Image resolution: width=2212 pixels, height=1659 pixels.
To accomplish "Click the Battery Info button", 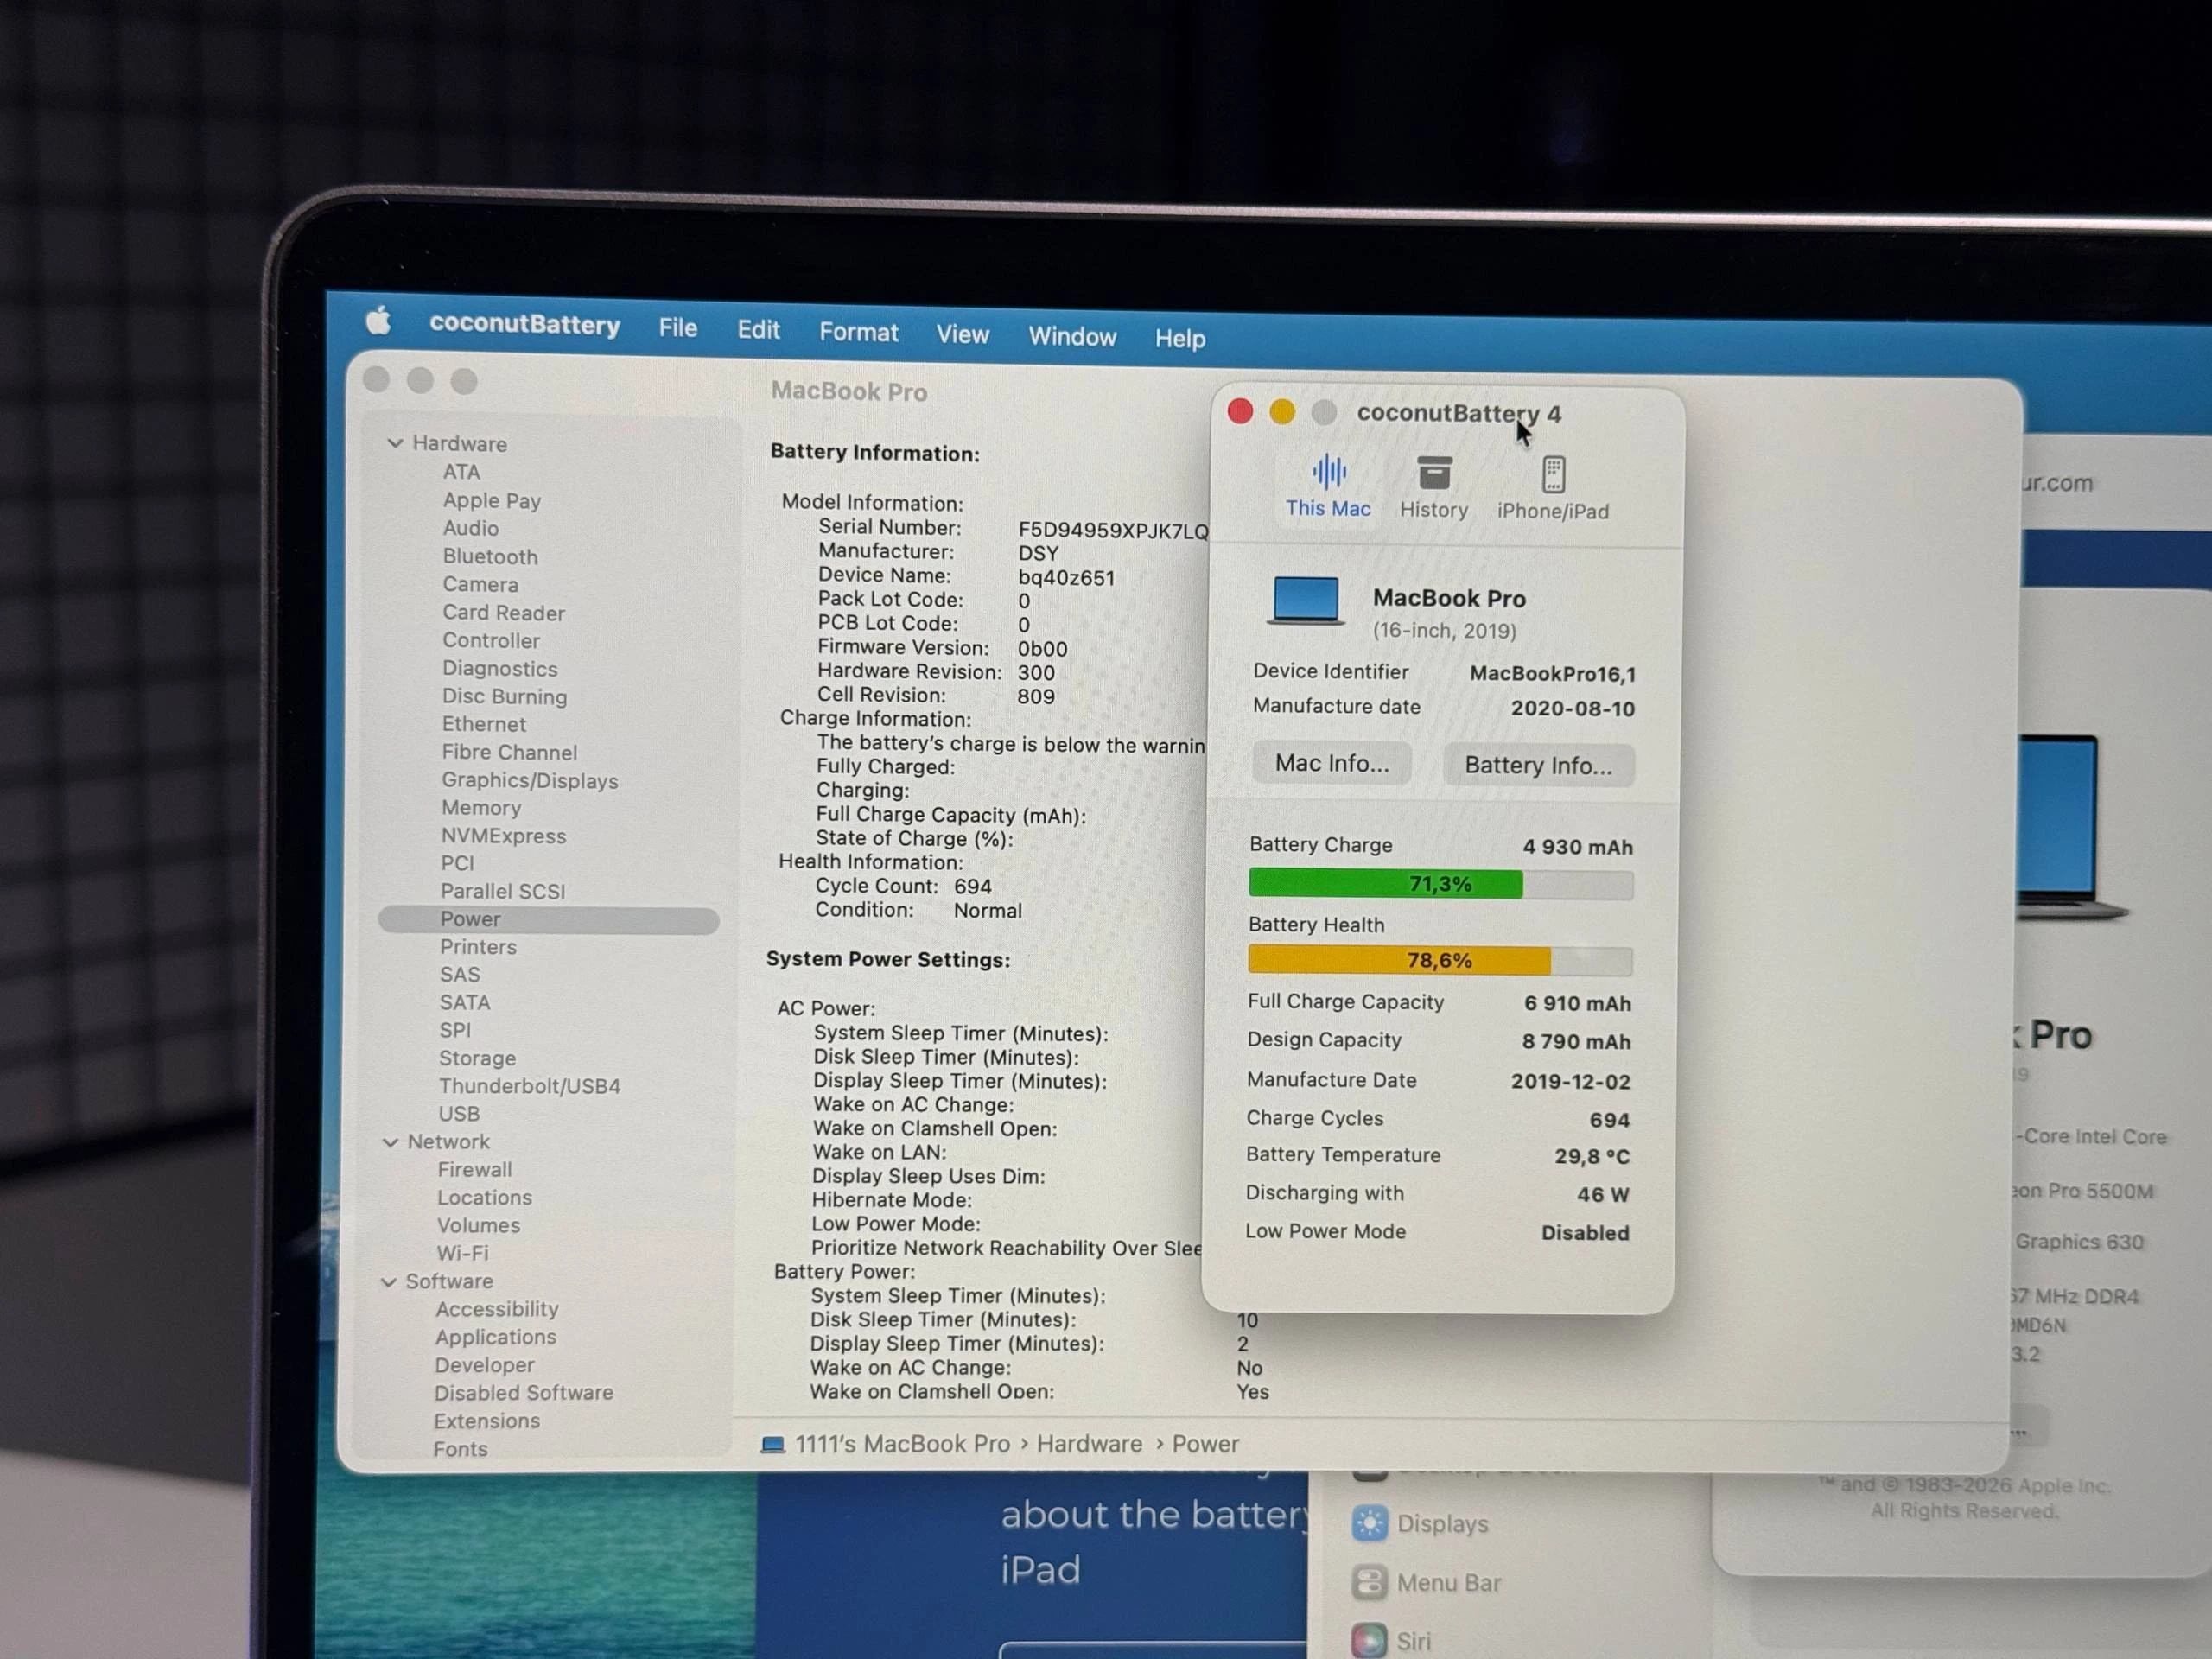I will pos(1539,765).
